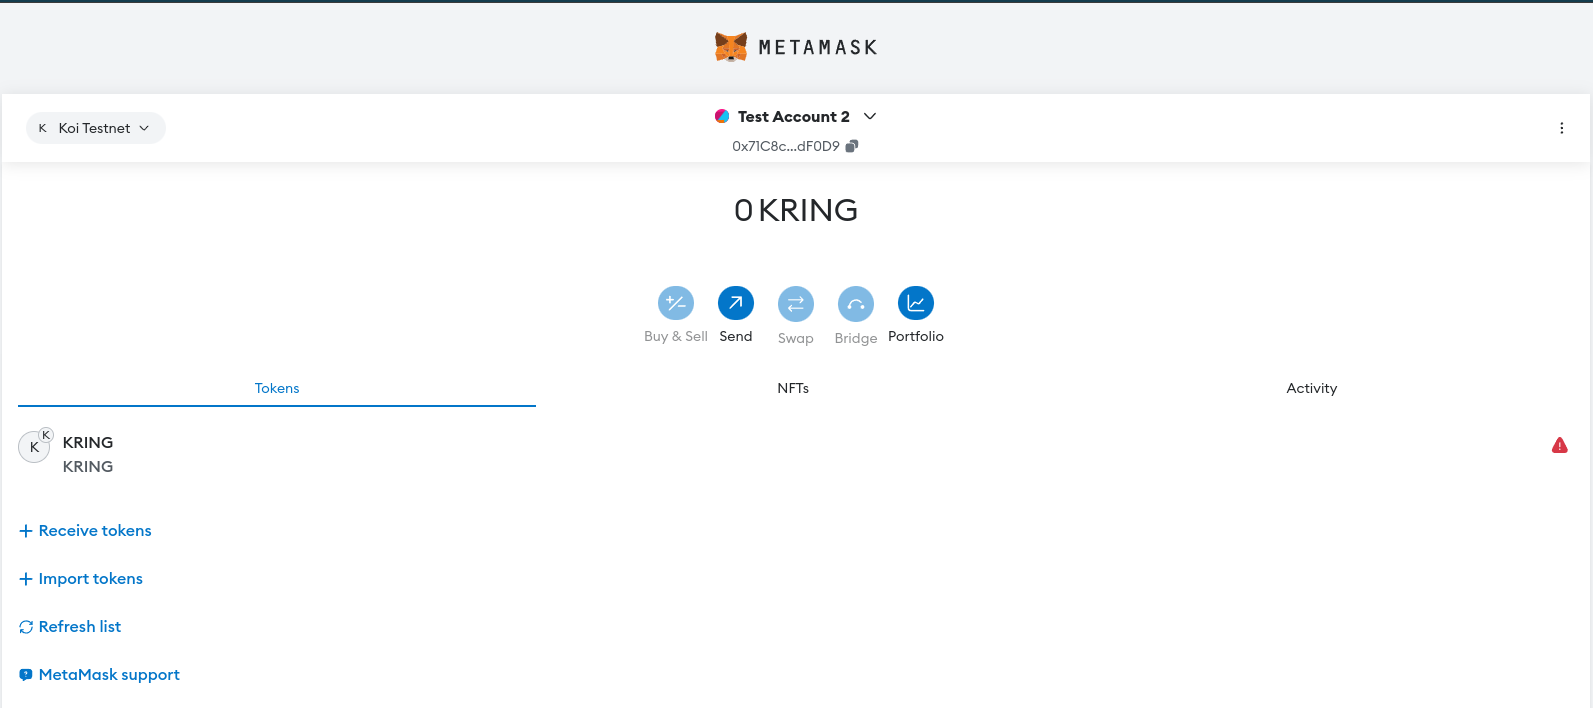Click the Test Account 2 avatar icon
Image resolution: width=1593 pixels, height=708 pixels.
click(x=722, y=116)
